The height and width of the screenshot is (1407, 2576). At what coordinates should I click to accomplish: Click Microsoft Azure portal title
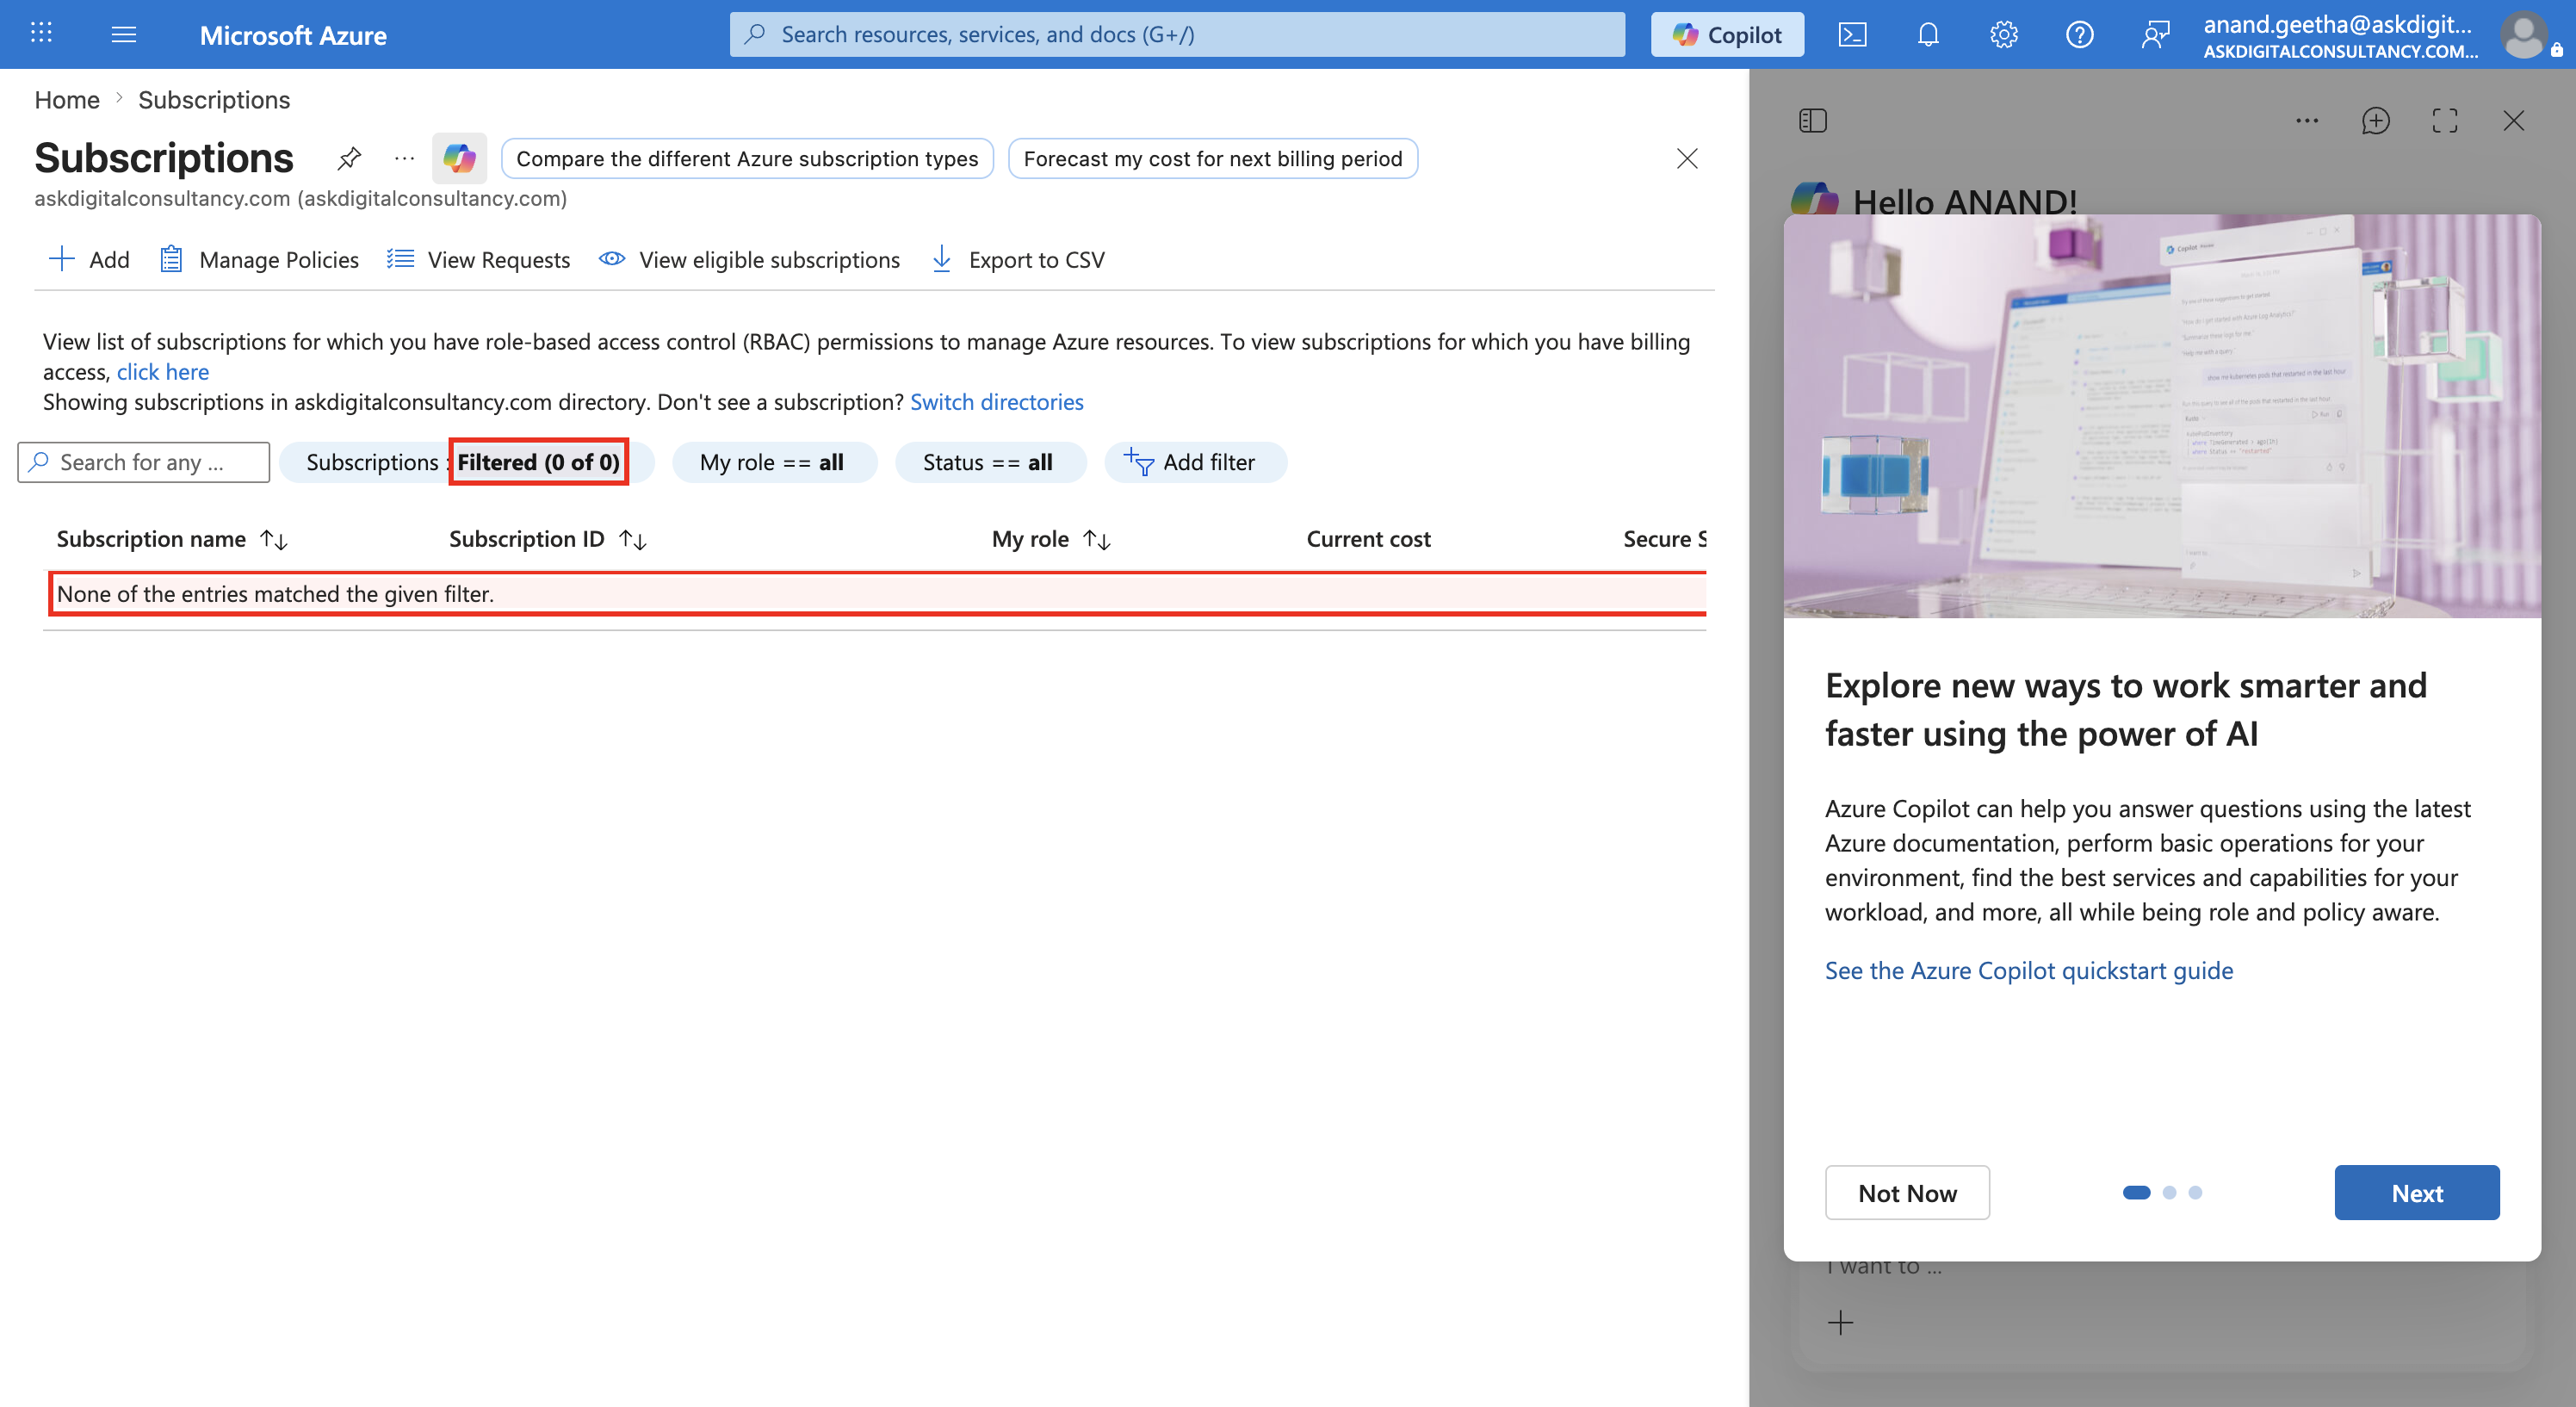tap(293, 35)
